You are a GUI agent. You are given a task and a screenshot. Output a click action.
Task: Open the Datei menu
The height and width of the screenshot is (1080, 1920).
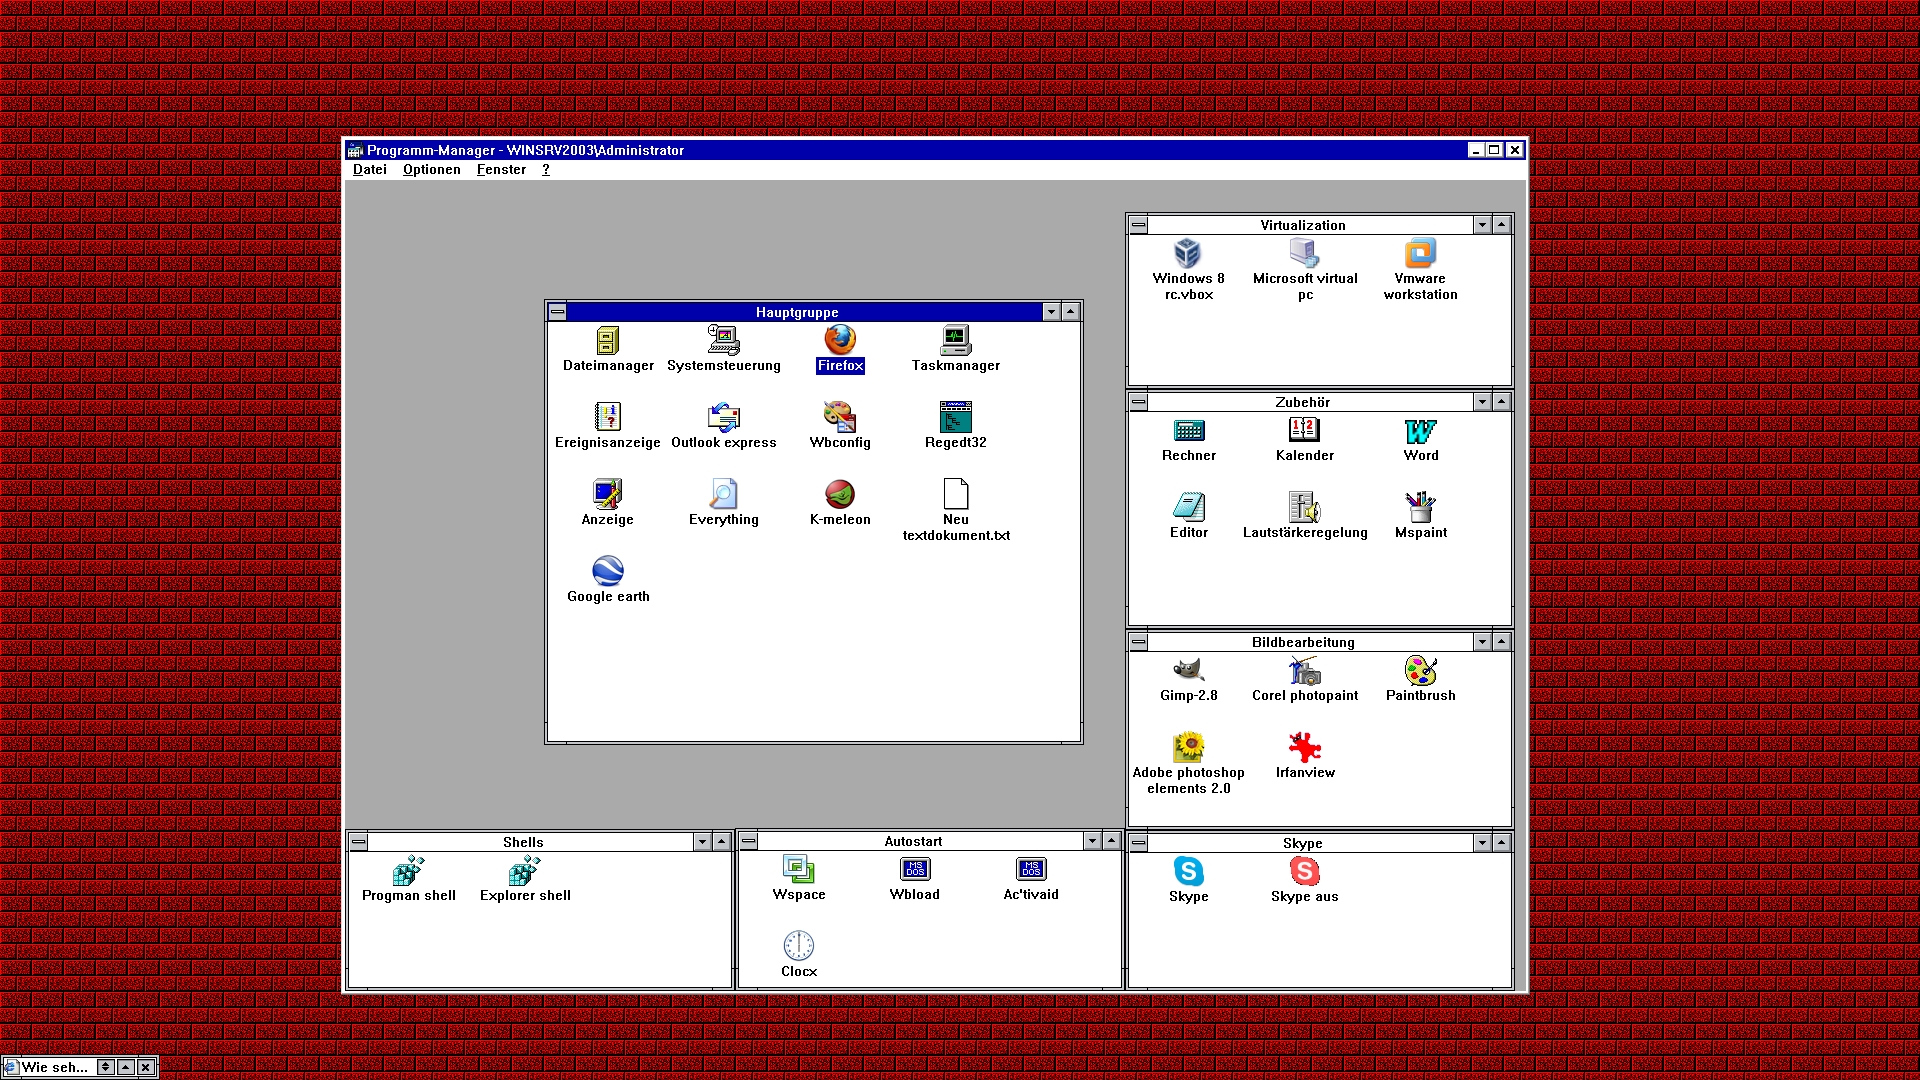point(369,170)
